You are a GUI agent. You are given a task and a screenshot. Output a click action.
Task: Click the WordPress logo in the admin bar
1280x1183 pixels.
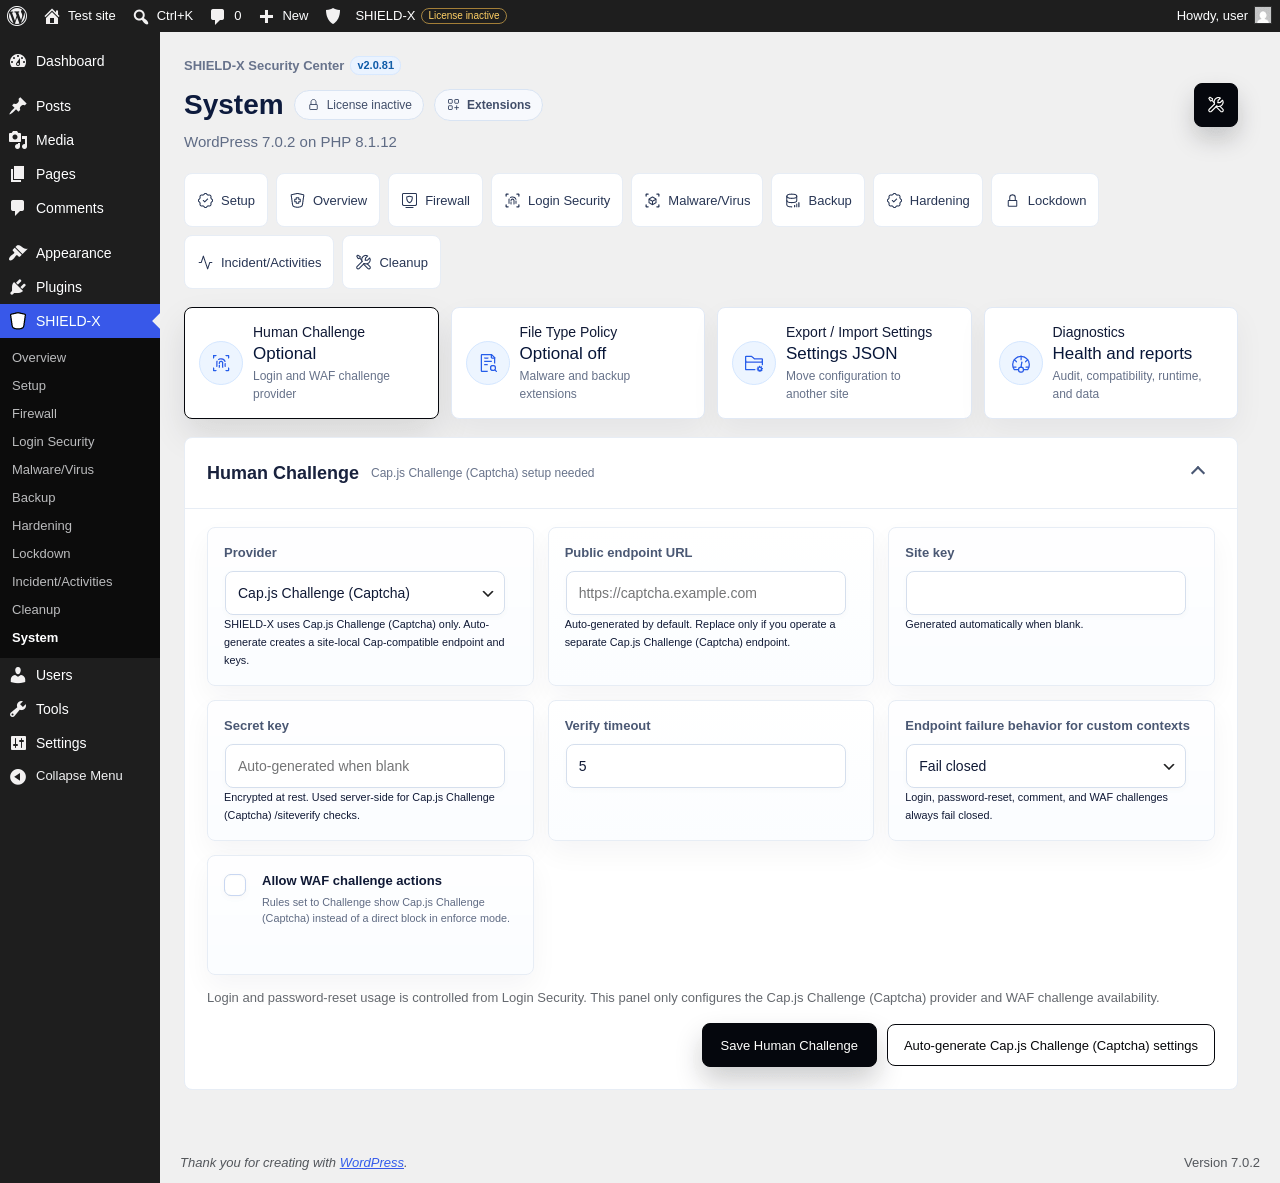(x=17, y=16)
